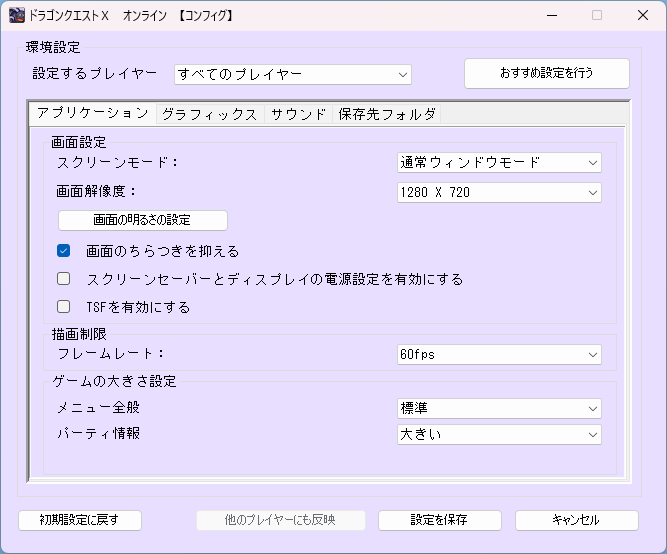This screenshot has width=667, height=554.
Task: Click the おすすめ設定を行う button
Action: click(x=547, y=73)
